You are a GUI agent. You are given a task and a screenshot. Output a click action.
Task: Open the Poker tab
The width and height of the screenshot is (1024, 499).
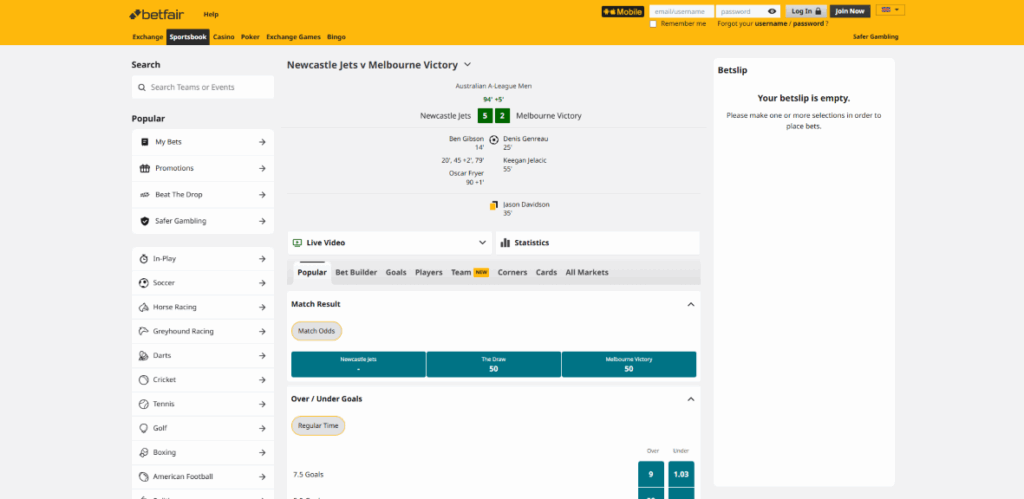(250, 37)
